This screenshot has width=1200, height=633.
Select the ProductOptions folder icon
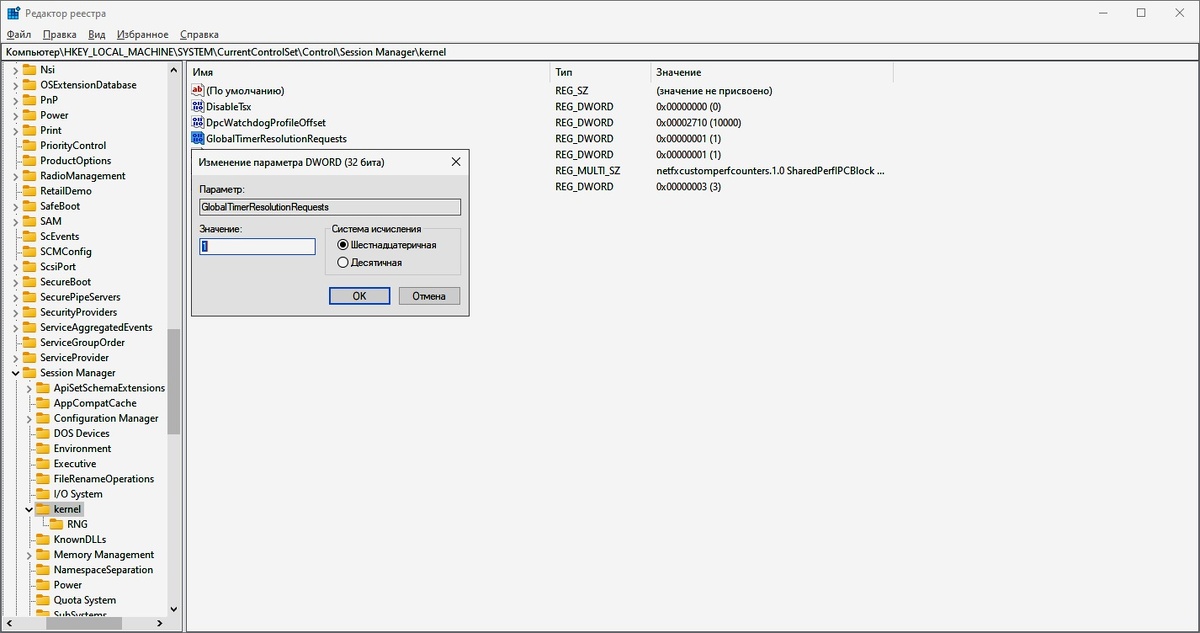(29, 161)
